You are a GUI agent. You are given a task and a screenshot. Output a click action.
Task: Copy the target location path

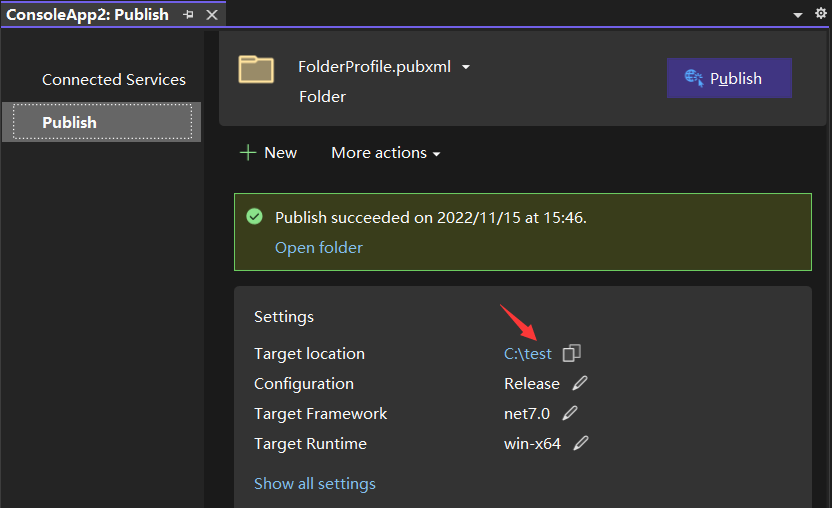click(571, 353)
